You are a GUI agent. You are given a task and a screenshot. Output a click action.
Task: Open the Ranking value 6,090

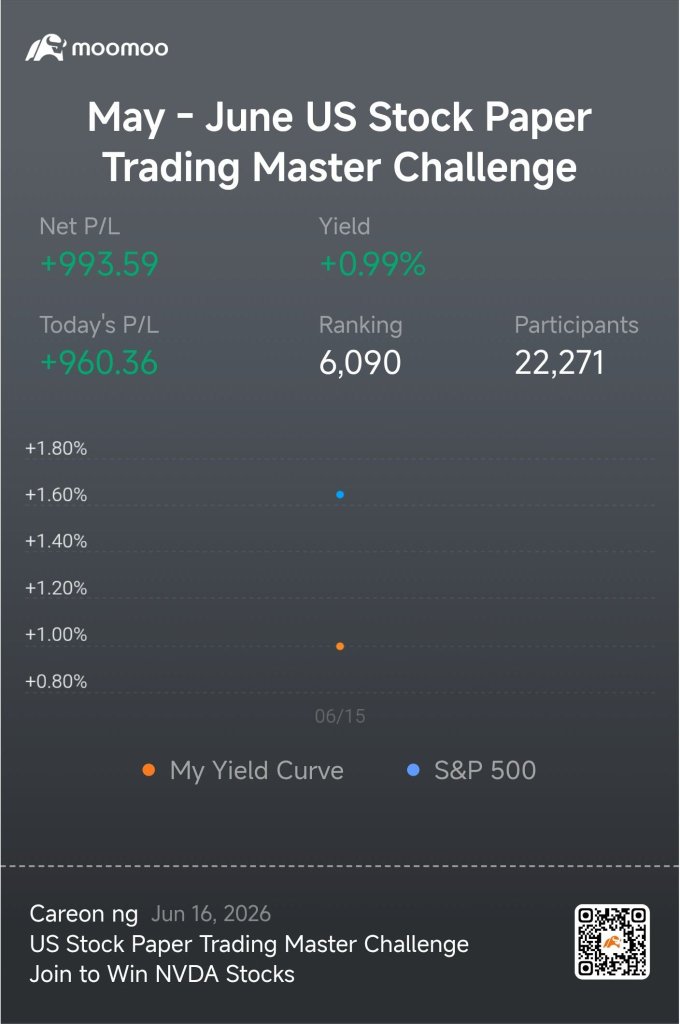point(360,363)
